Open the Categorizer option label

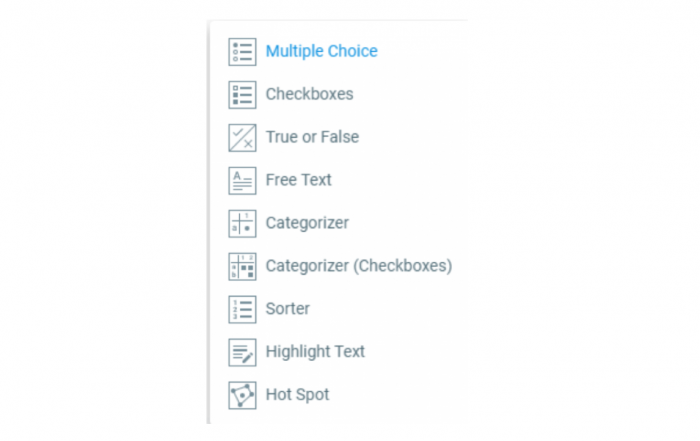coord(307,223)
